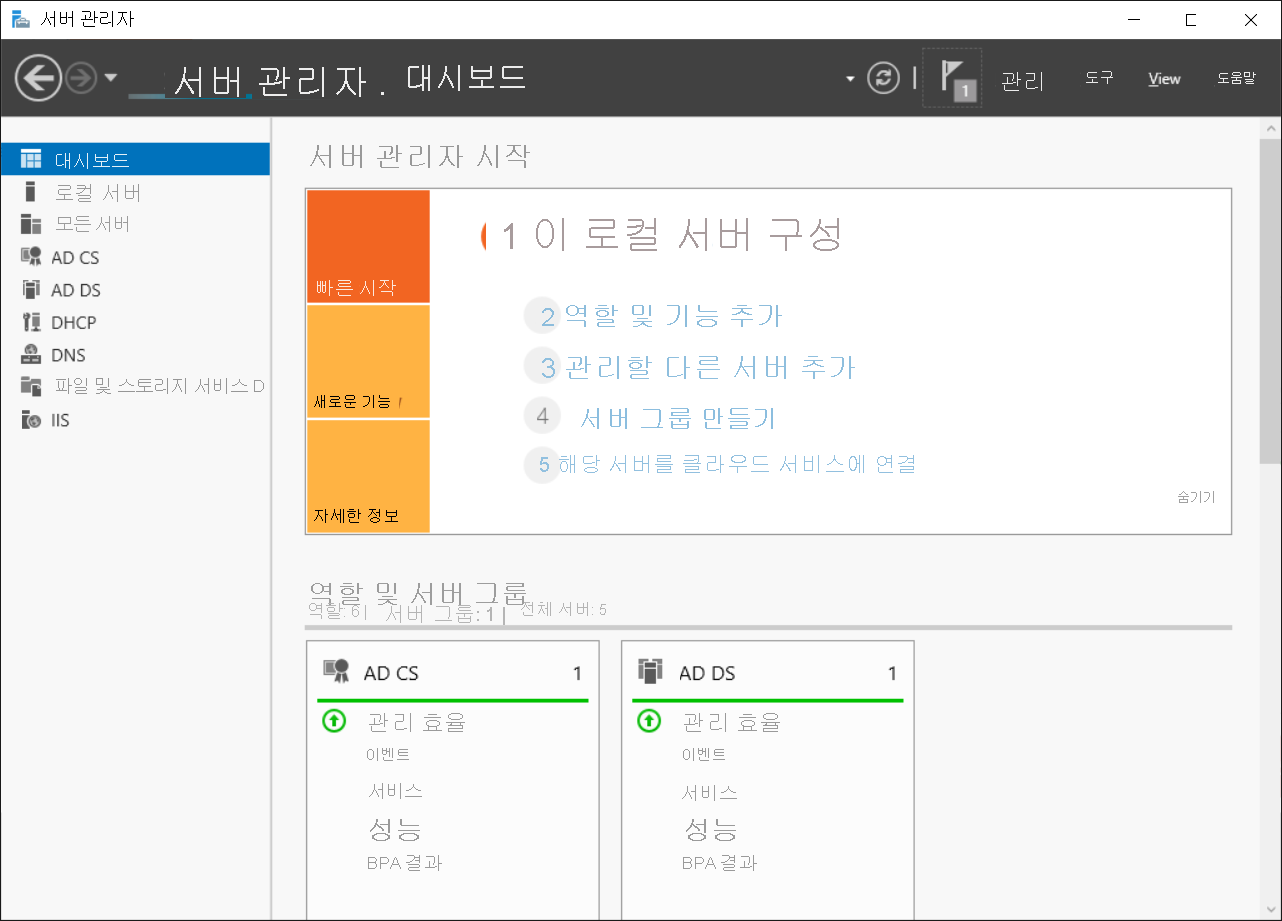Open BPA 결과 in the AD DS tile

(x=719, y=863)
